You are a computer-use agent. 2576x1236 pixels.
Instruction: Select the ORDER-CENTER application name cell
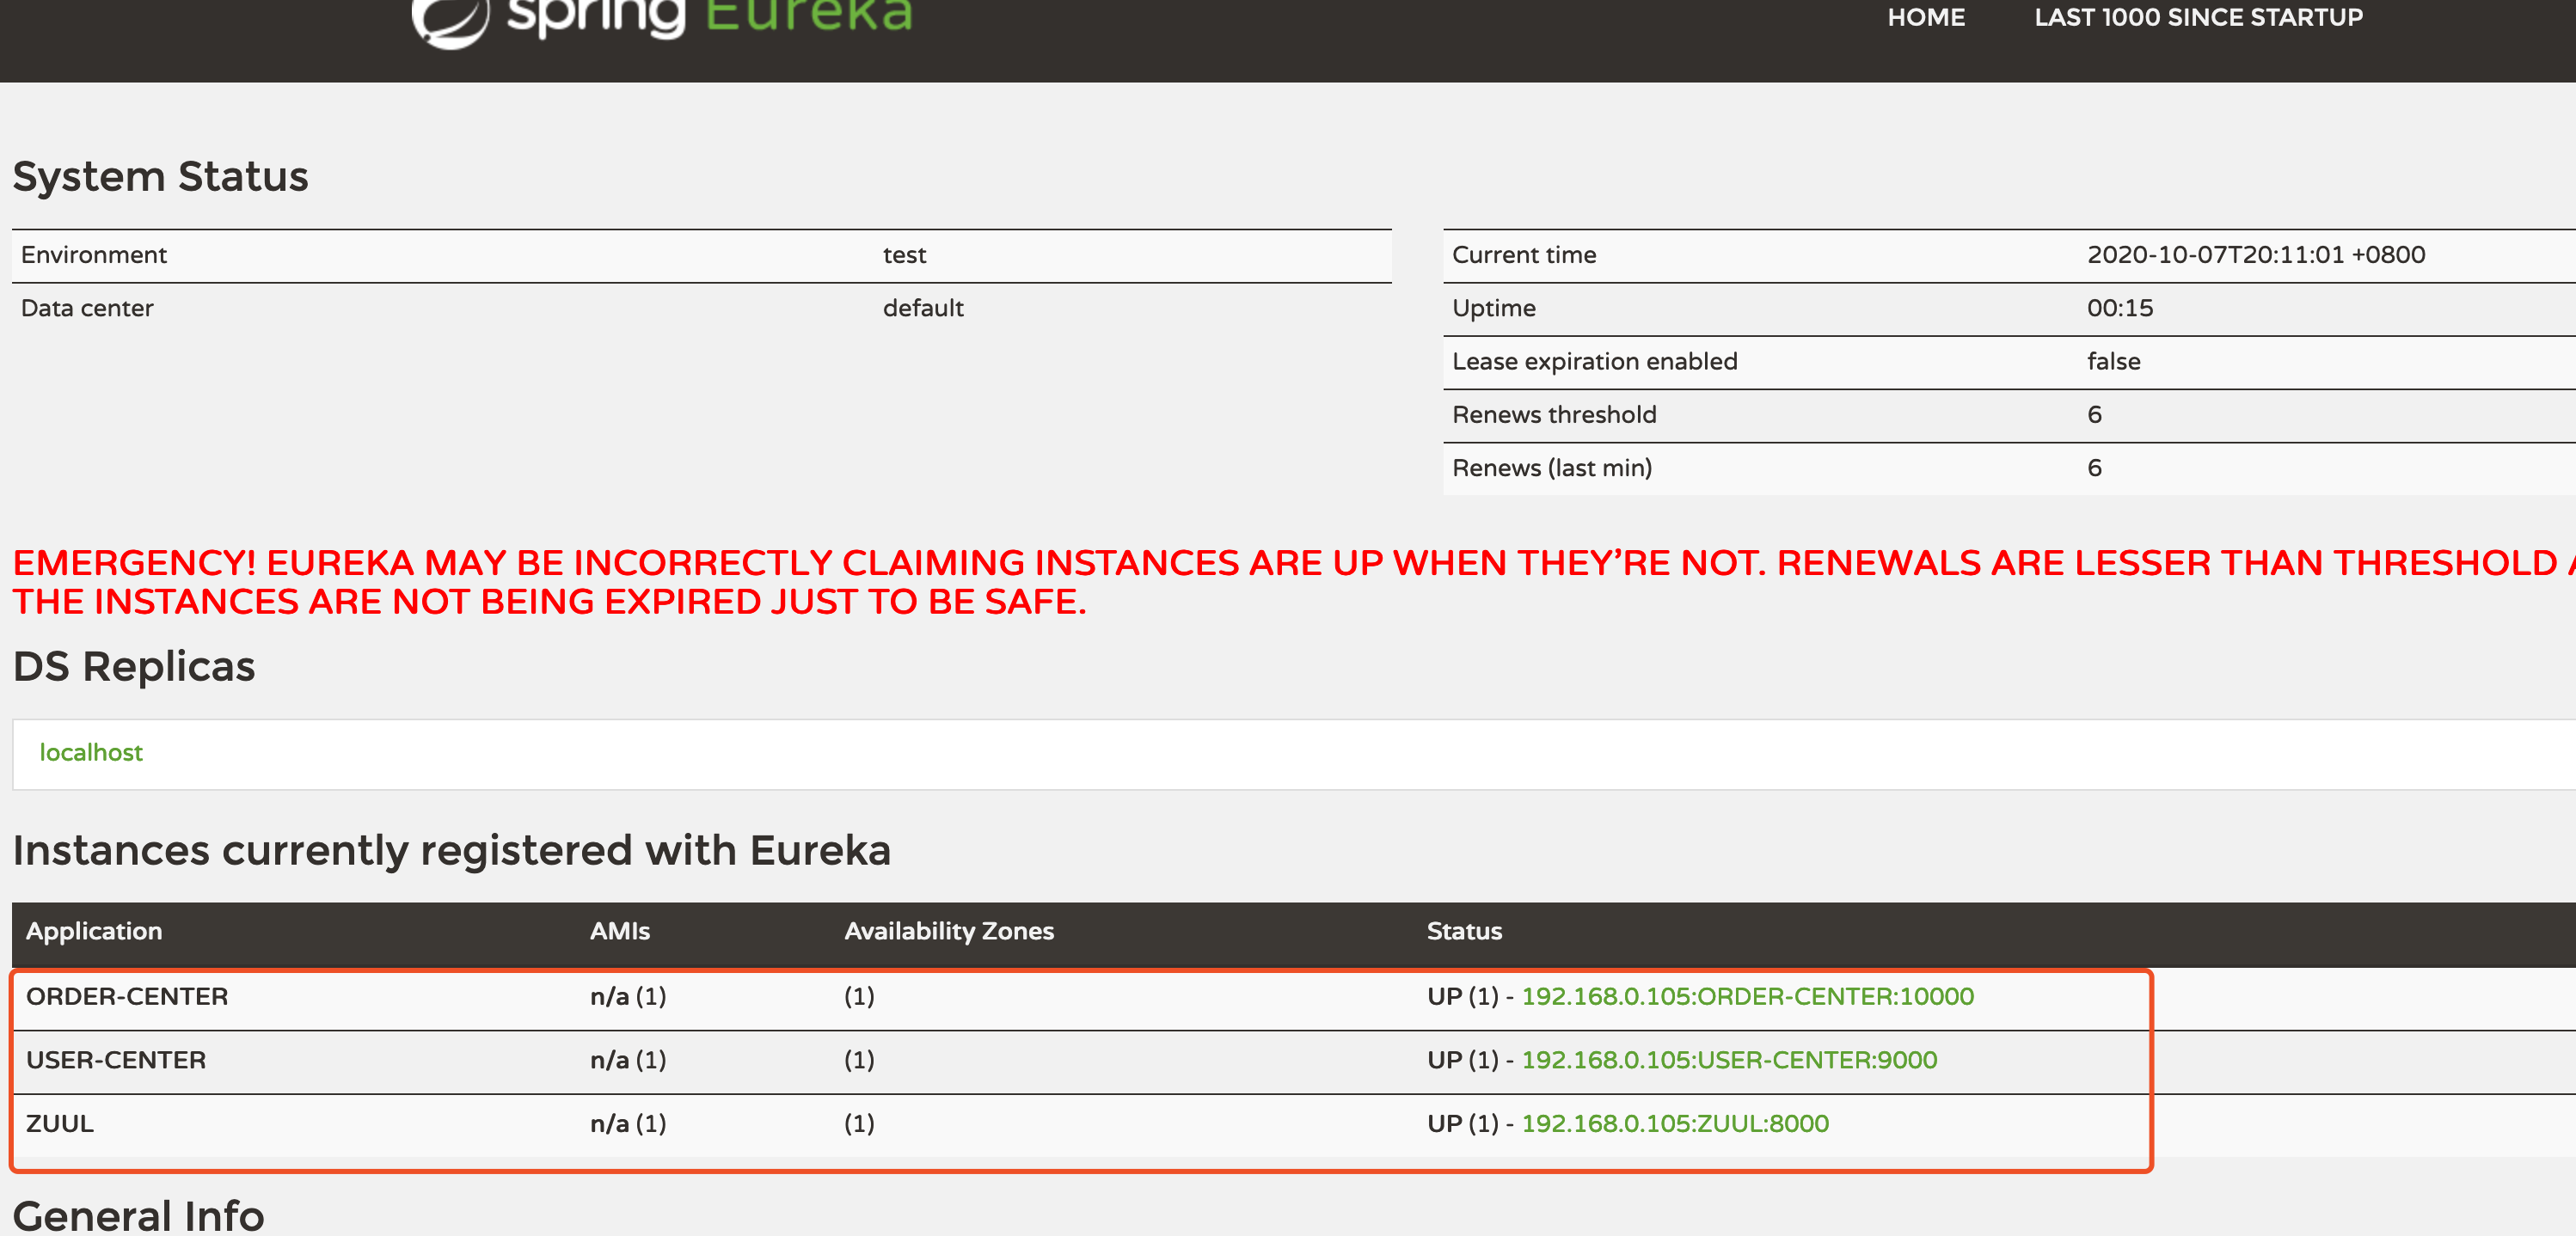click(x=127, y=996)
